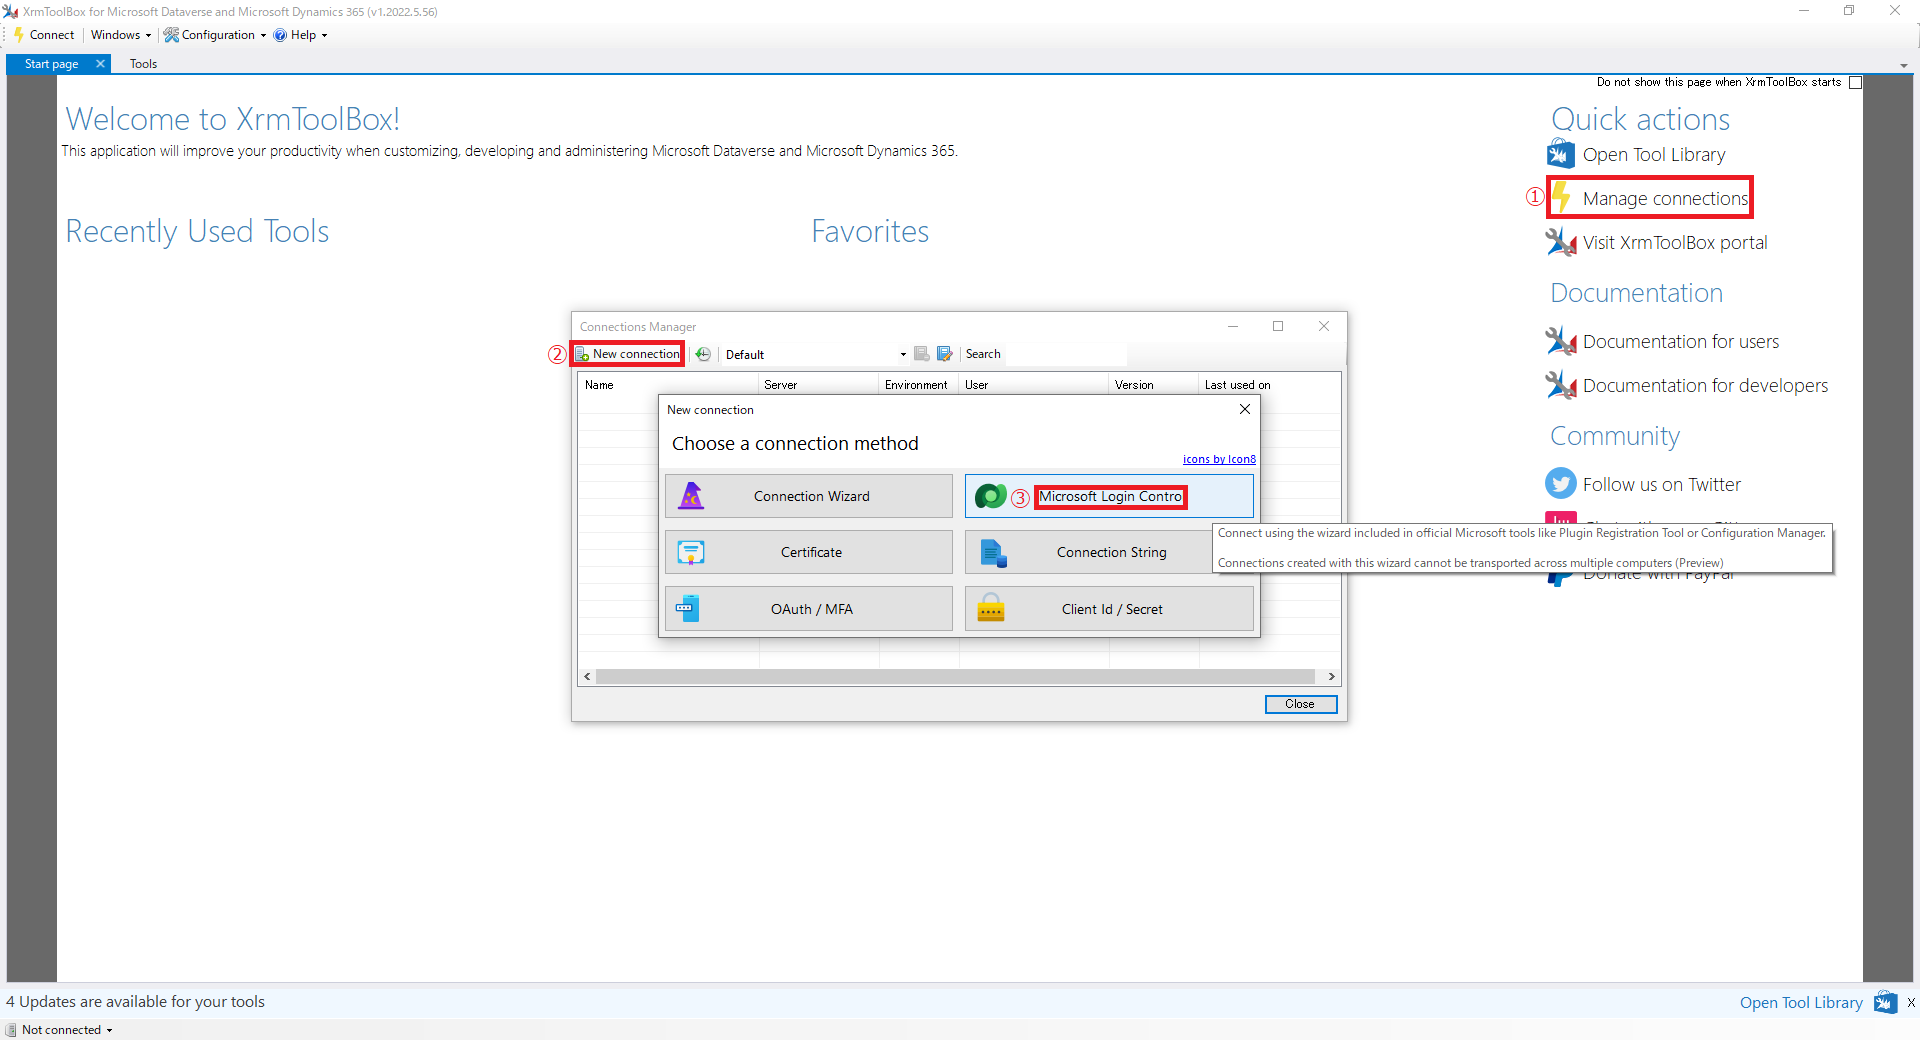Choose the Certificate connection method
The width and height of the screenshot is (1920, 1040).
[x=809, y=552]
